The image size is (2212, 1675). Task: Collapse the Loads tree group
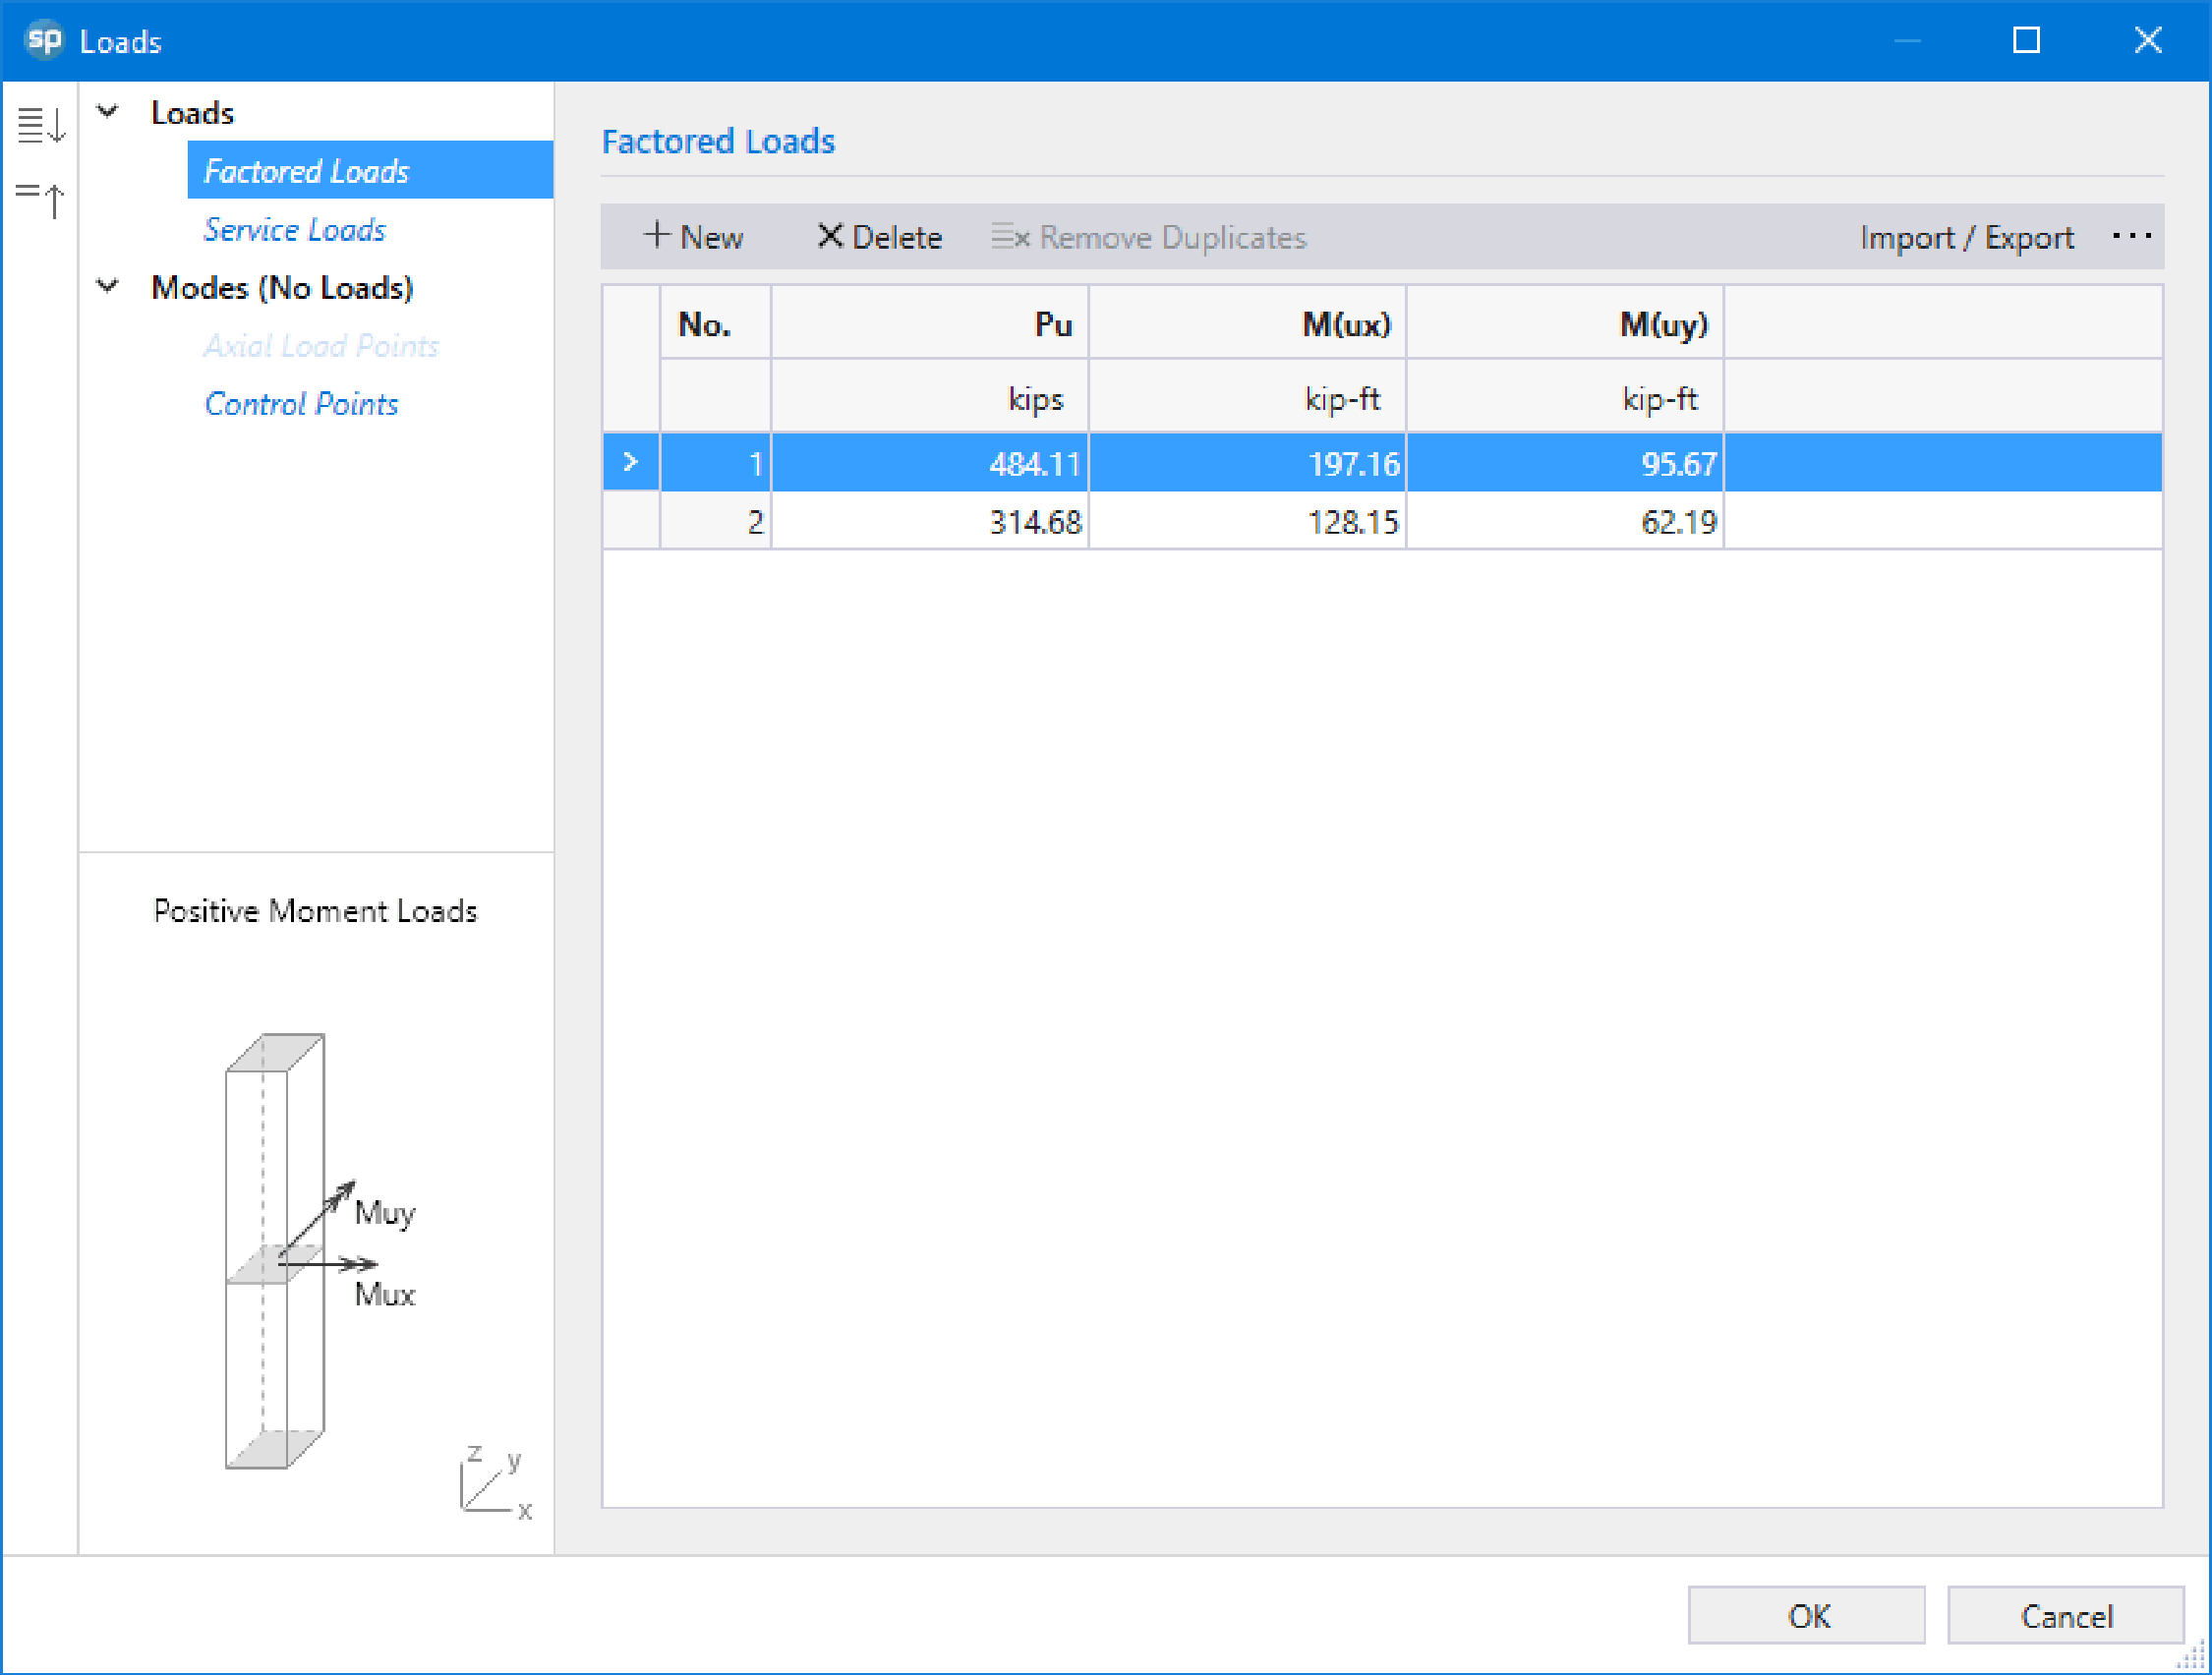click(x=107, y=112)
